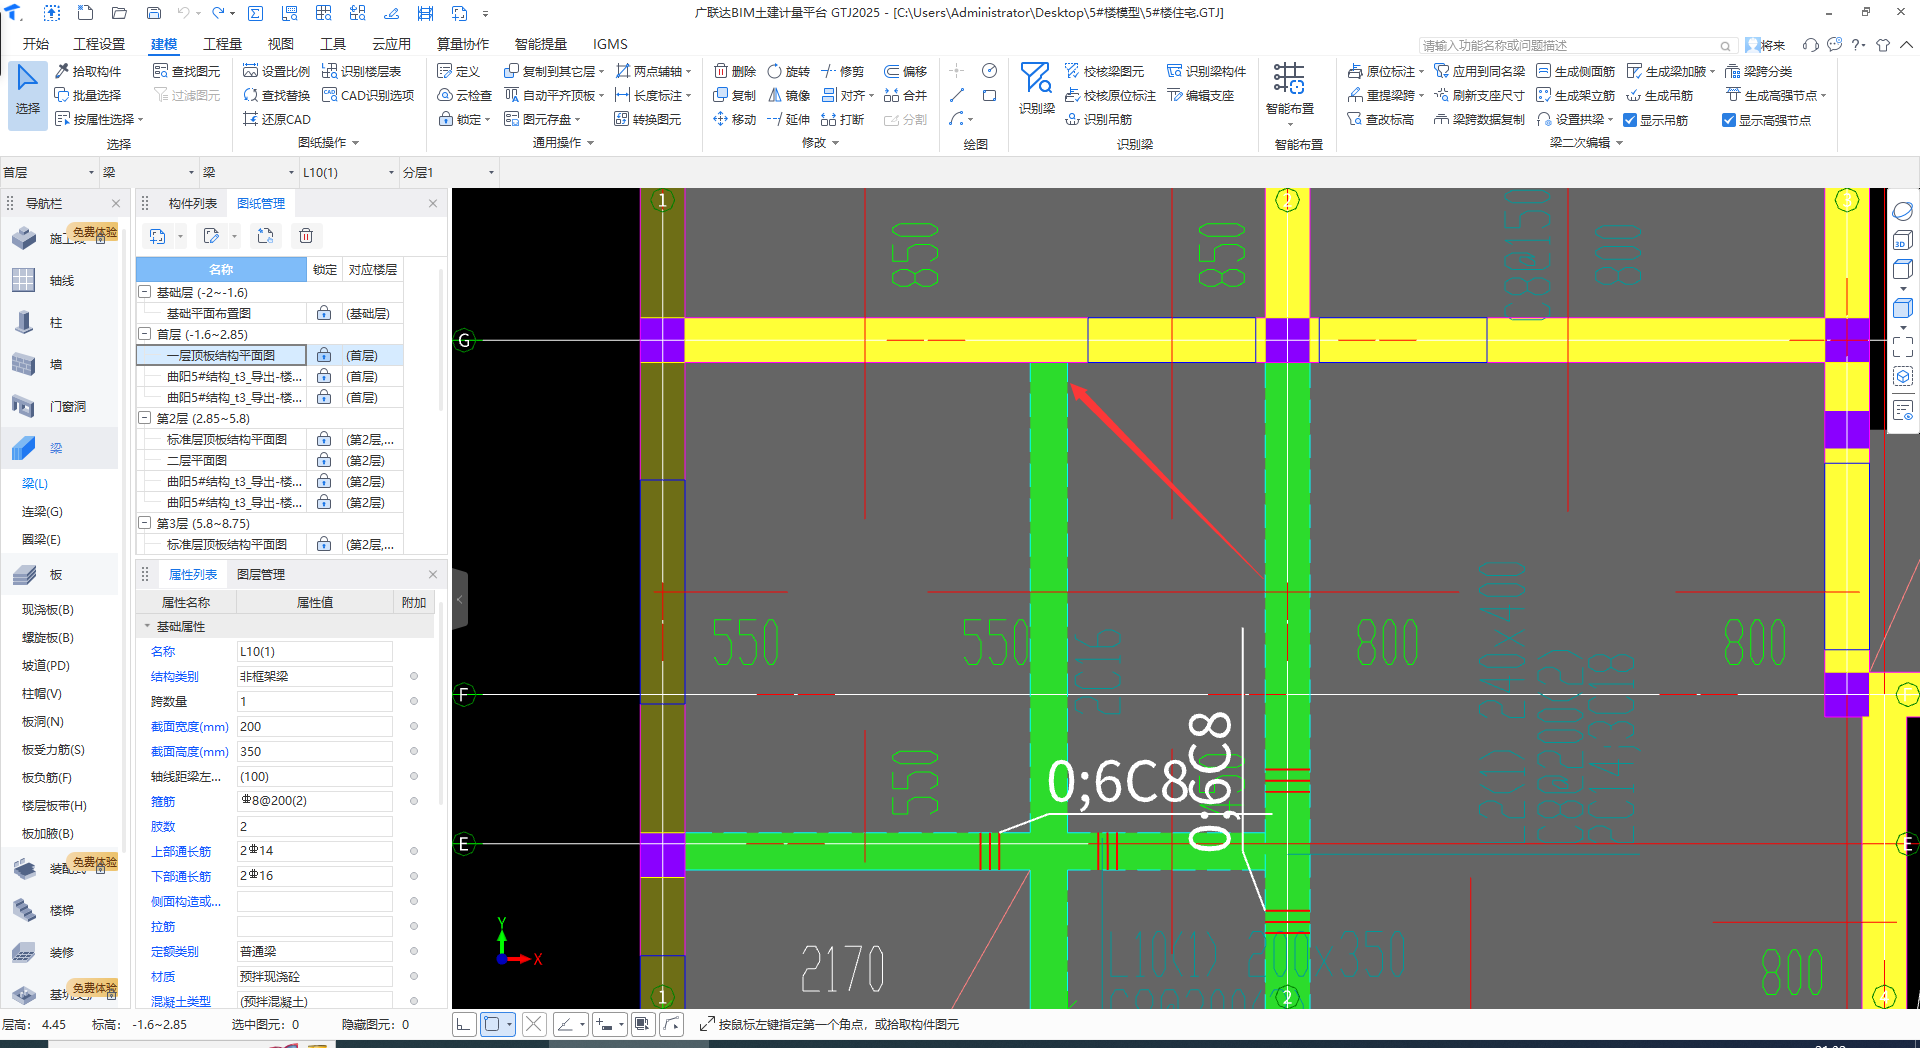This screenshot has height=1048, width=1920.
Task: Open 工程设置 ribbon tab
Action: tap(99, 44)
